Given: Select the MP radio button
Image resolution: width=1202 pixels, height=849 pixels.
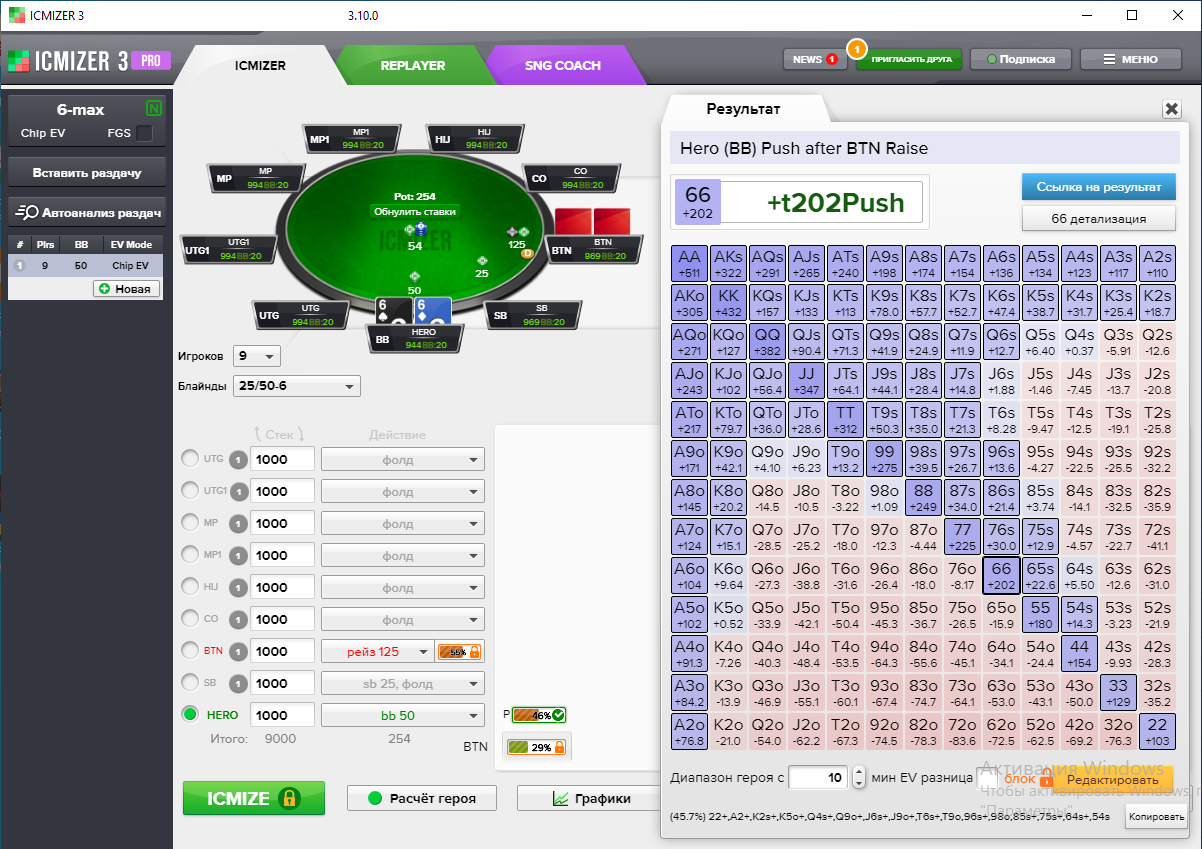Looking at the screenshot, I should tap(189, 523).
